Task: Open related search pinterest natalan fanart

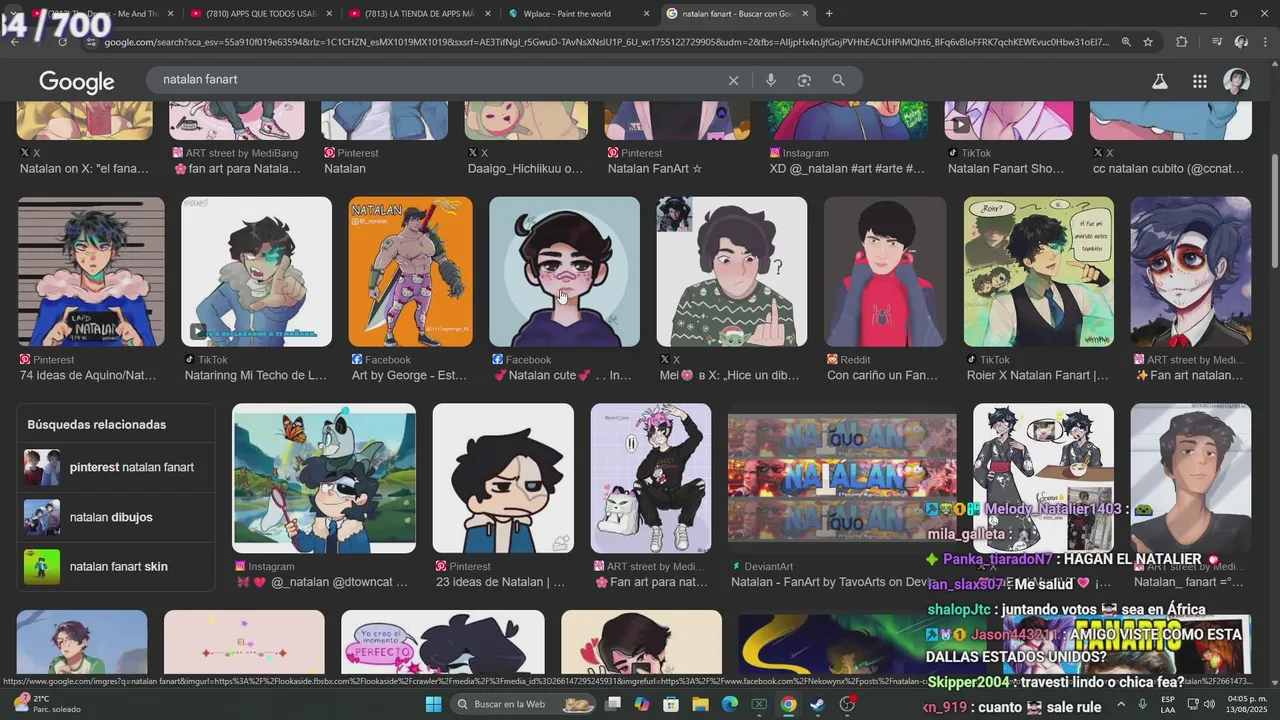Action: [116, 467]
